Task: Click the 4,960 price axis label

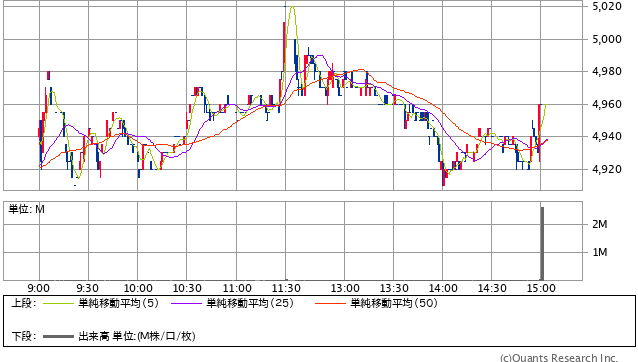Action: [607, 105]
